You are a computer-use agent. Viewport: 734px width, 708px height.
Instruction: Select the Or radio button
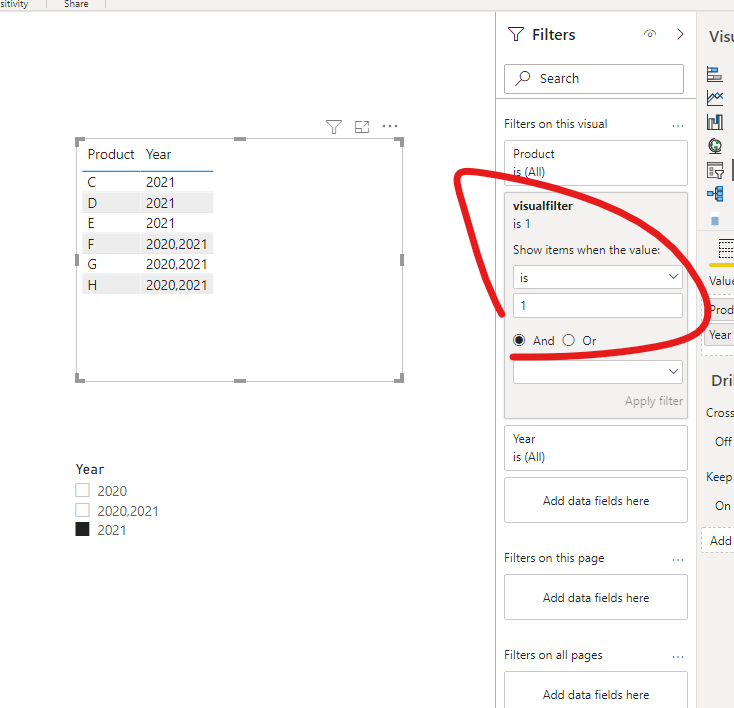pos(568,340)
